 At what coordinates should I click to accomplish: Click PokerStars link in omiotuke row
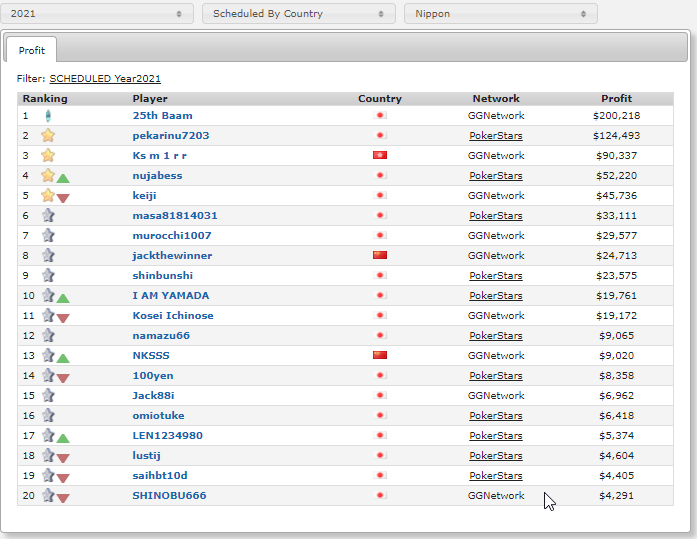tap(496, 415)
